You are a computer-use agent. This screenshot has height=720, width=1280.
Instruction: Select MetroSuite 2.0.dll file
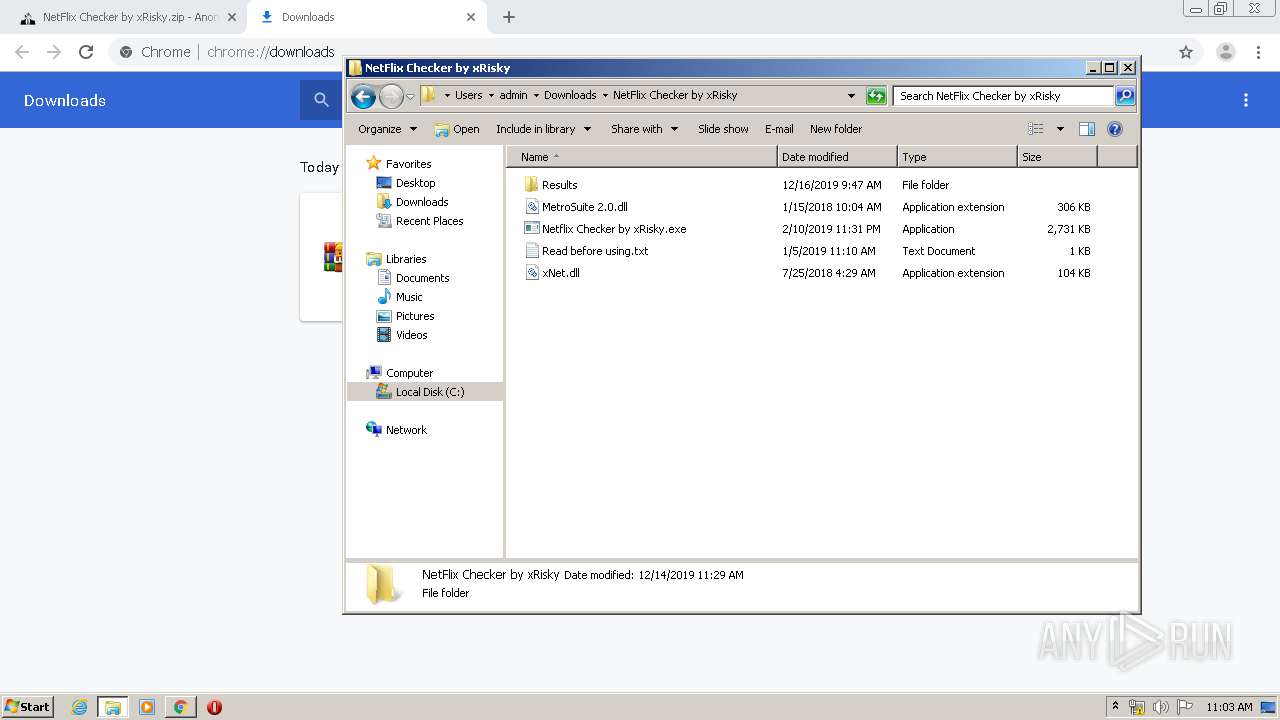[x=585, y=207]
